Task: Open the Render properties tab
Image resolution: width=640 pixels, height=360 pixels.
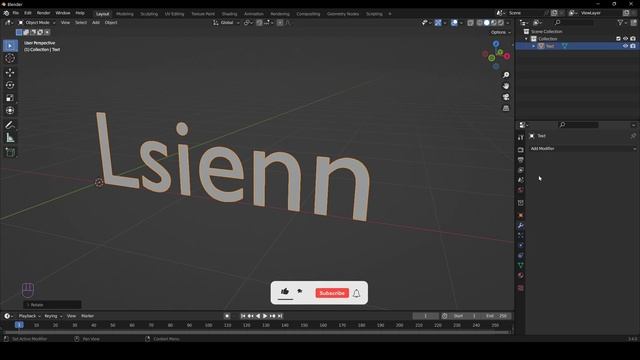Action: [520, 150]
